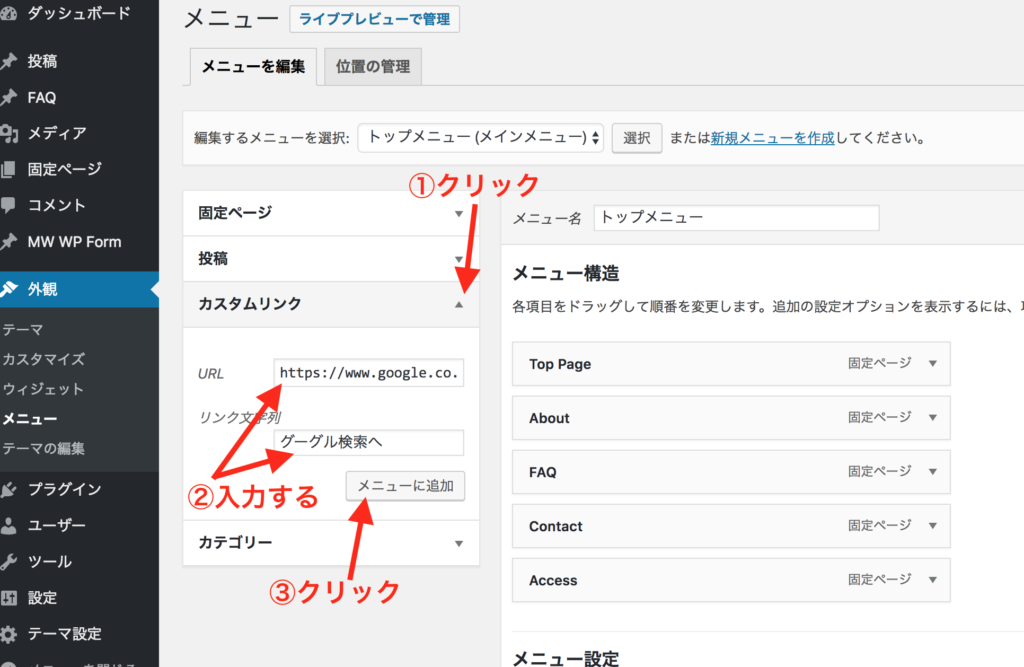Expand the 固定ページ accordion section

[x=459, y=213]
